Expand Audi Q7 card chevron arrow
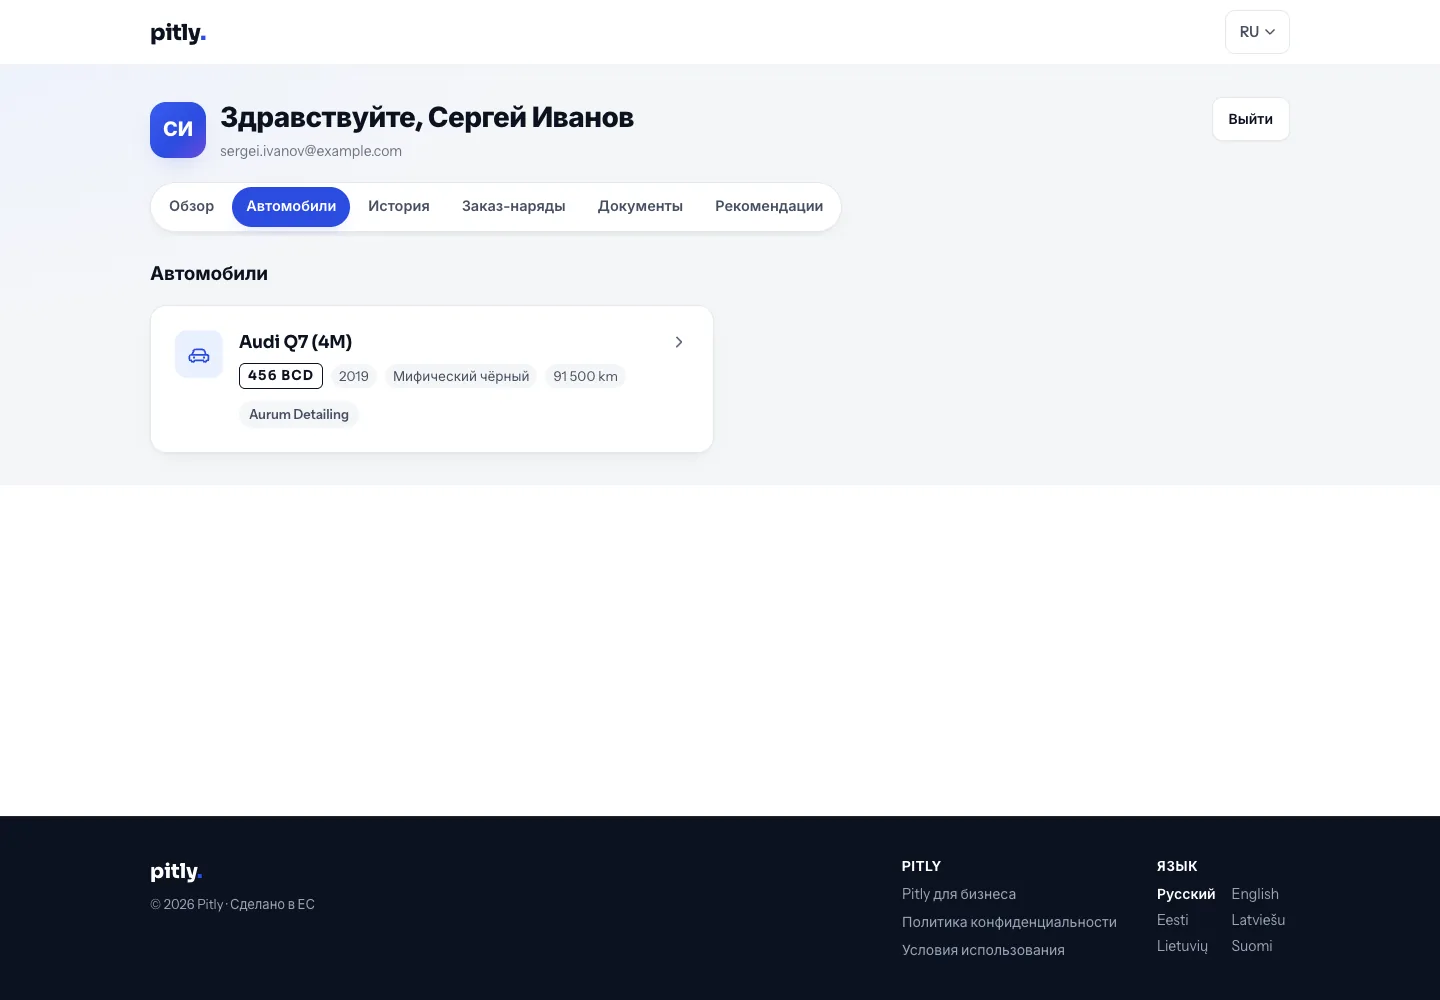 [679, 342]
